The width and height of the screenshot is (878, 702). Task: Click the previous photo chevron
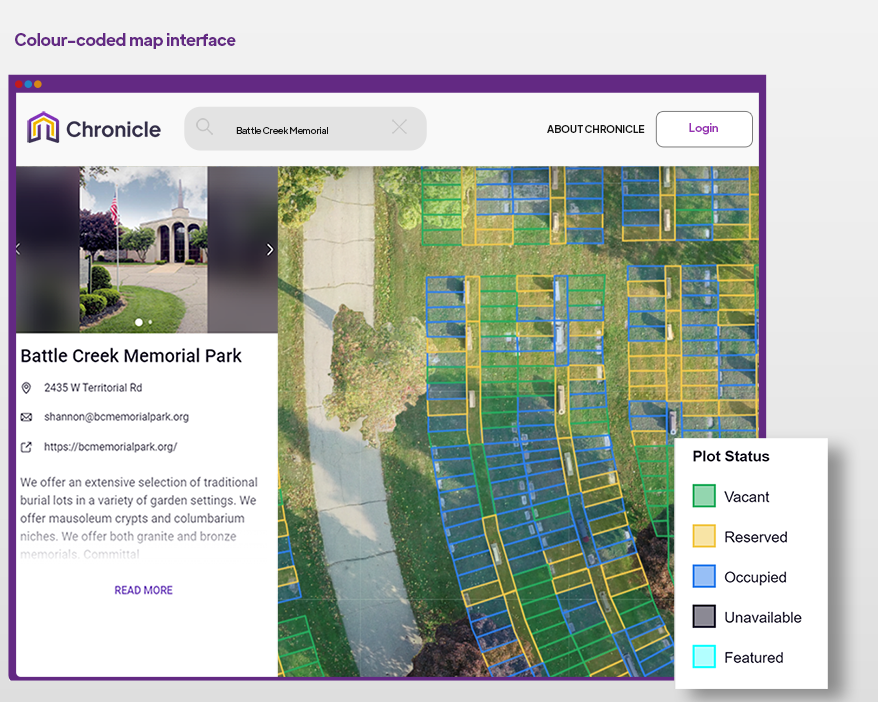17,249
